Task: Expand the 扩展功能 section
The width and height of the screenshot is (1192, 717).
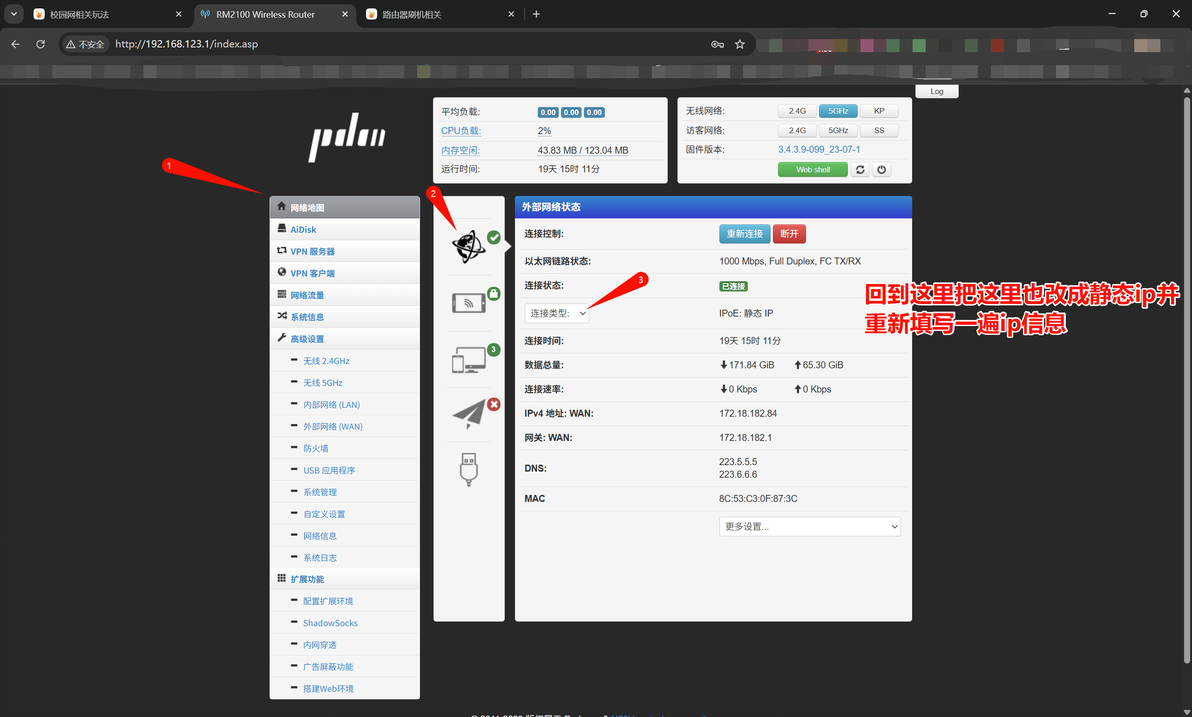Action: pos(344,579)
